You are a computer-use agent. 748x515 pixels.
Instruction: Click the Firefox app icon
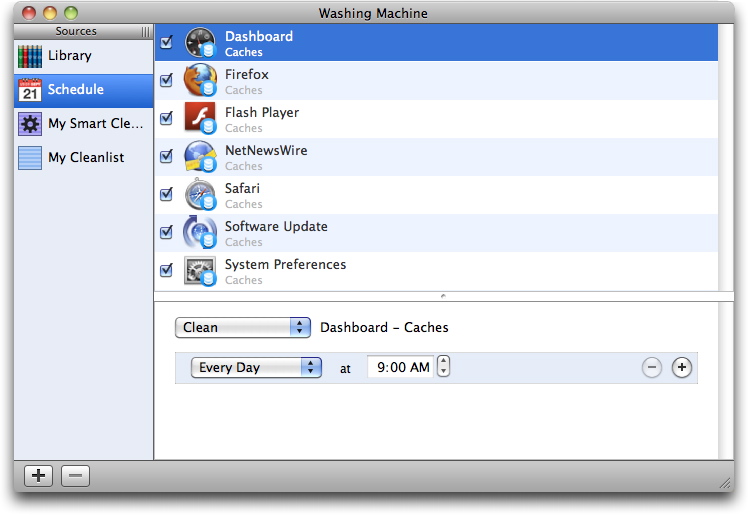point(200,80)
